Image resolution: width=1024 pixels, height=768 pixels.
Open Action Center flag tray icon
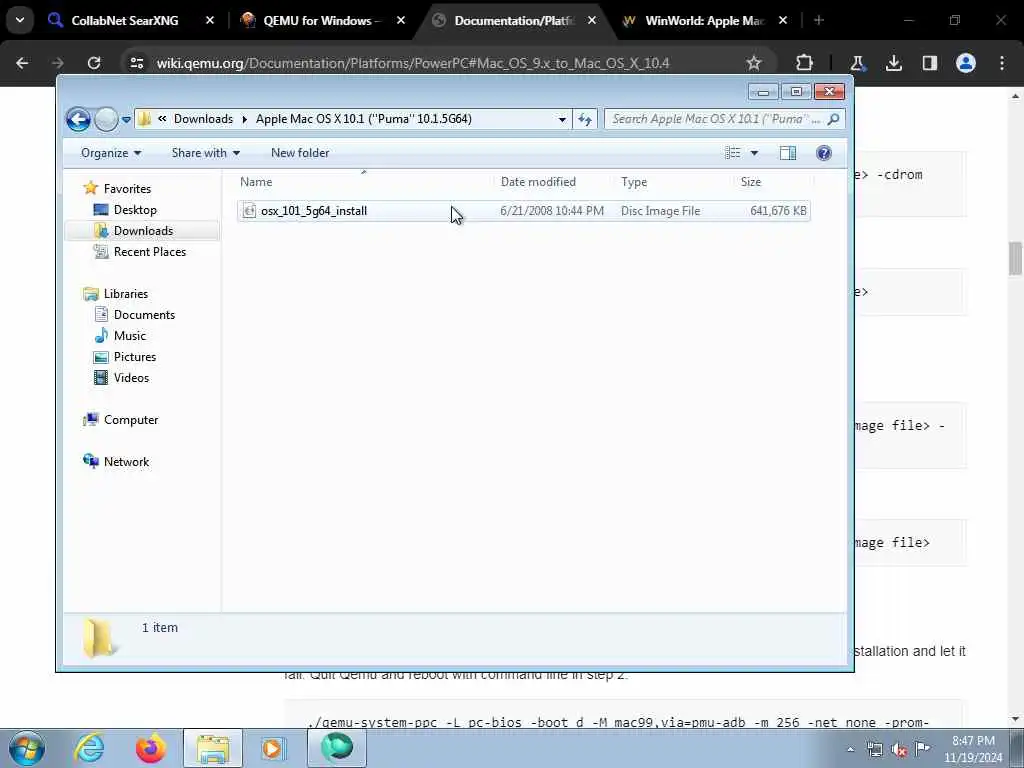(922, 749)
